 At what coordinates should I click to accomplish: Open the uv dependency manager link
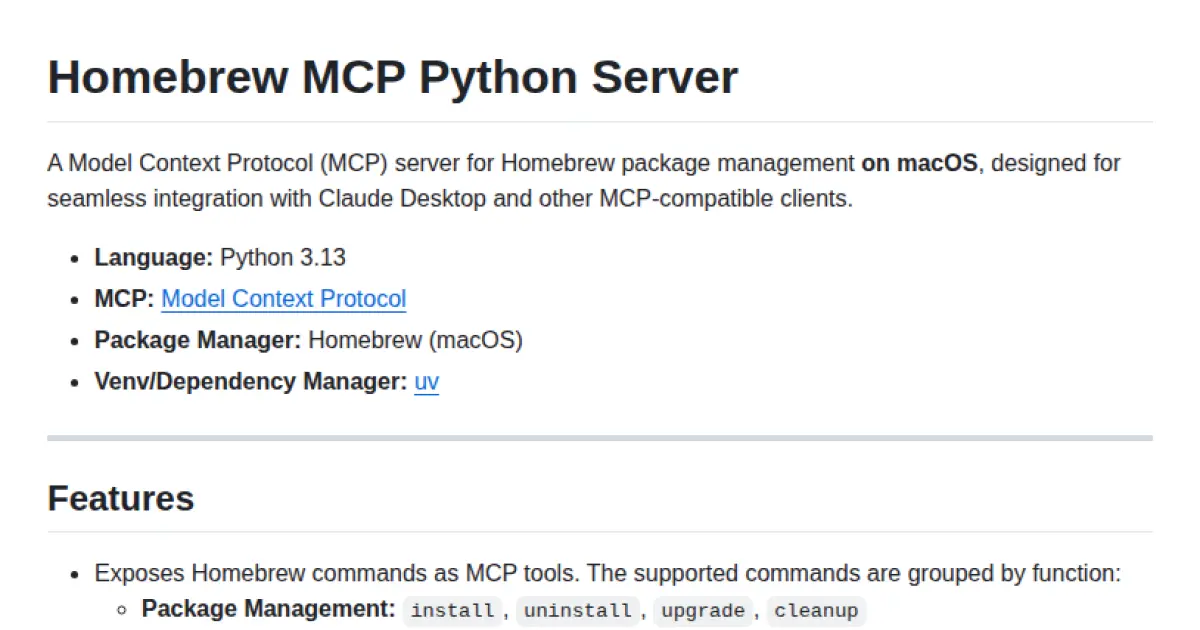[x=426, y=381]
